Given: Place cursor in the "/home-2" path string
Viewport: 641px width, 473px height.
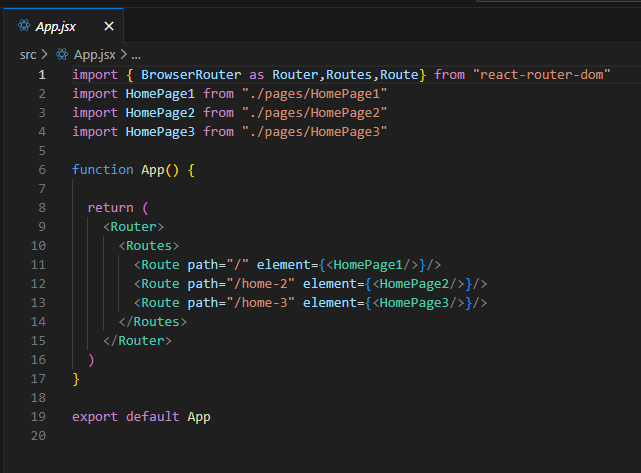Looking at the screenshot, I should [x=259, y=283].
